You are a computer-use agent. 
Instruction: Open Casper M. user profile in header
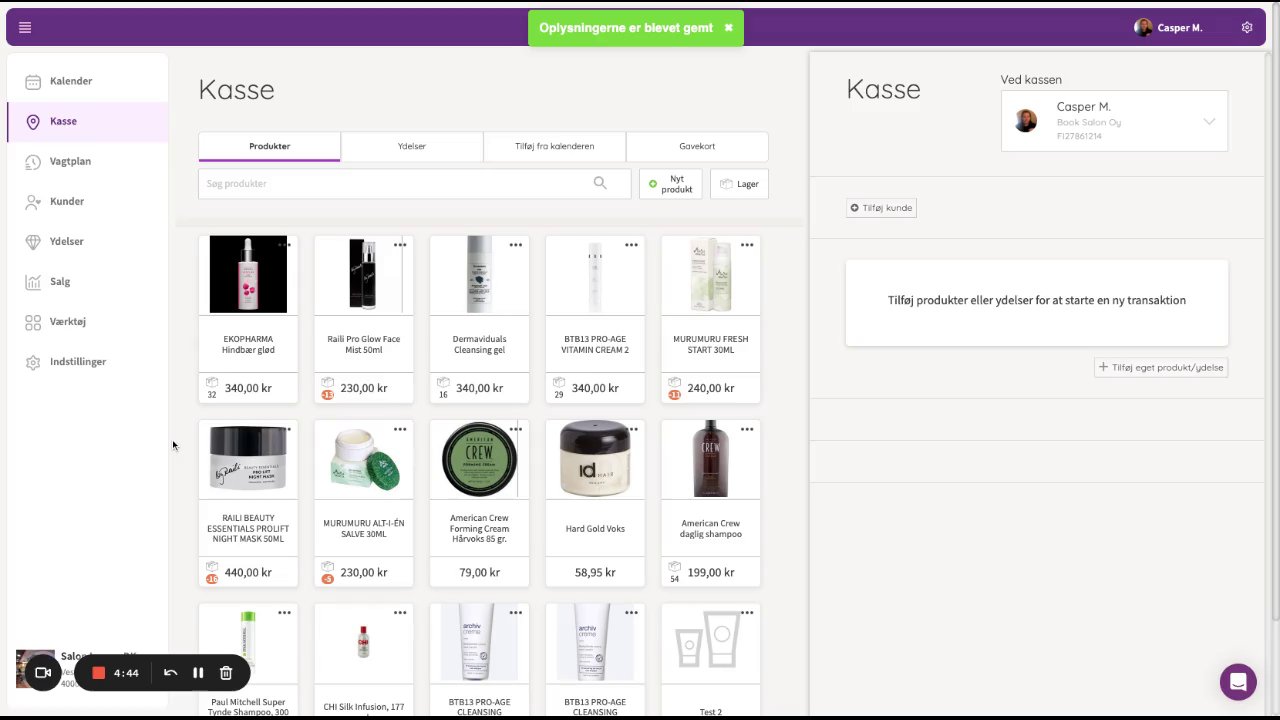[1168, 28]
